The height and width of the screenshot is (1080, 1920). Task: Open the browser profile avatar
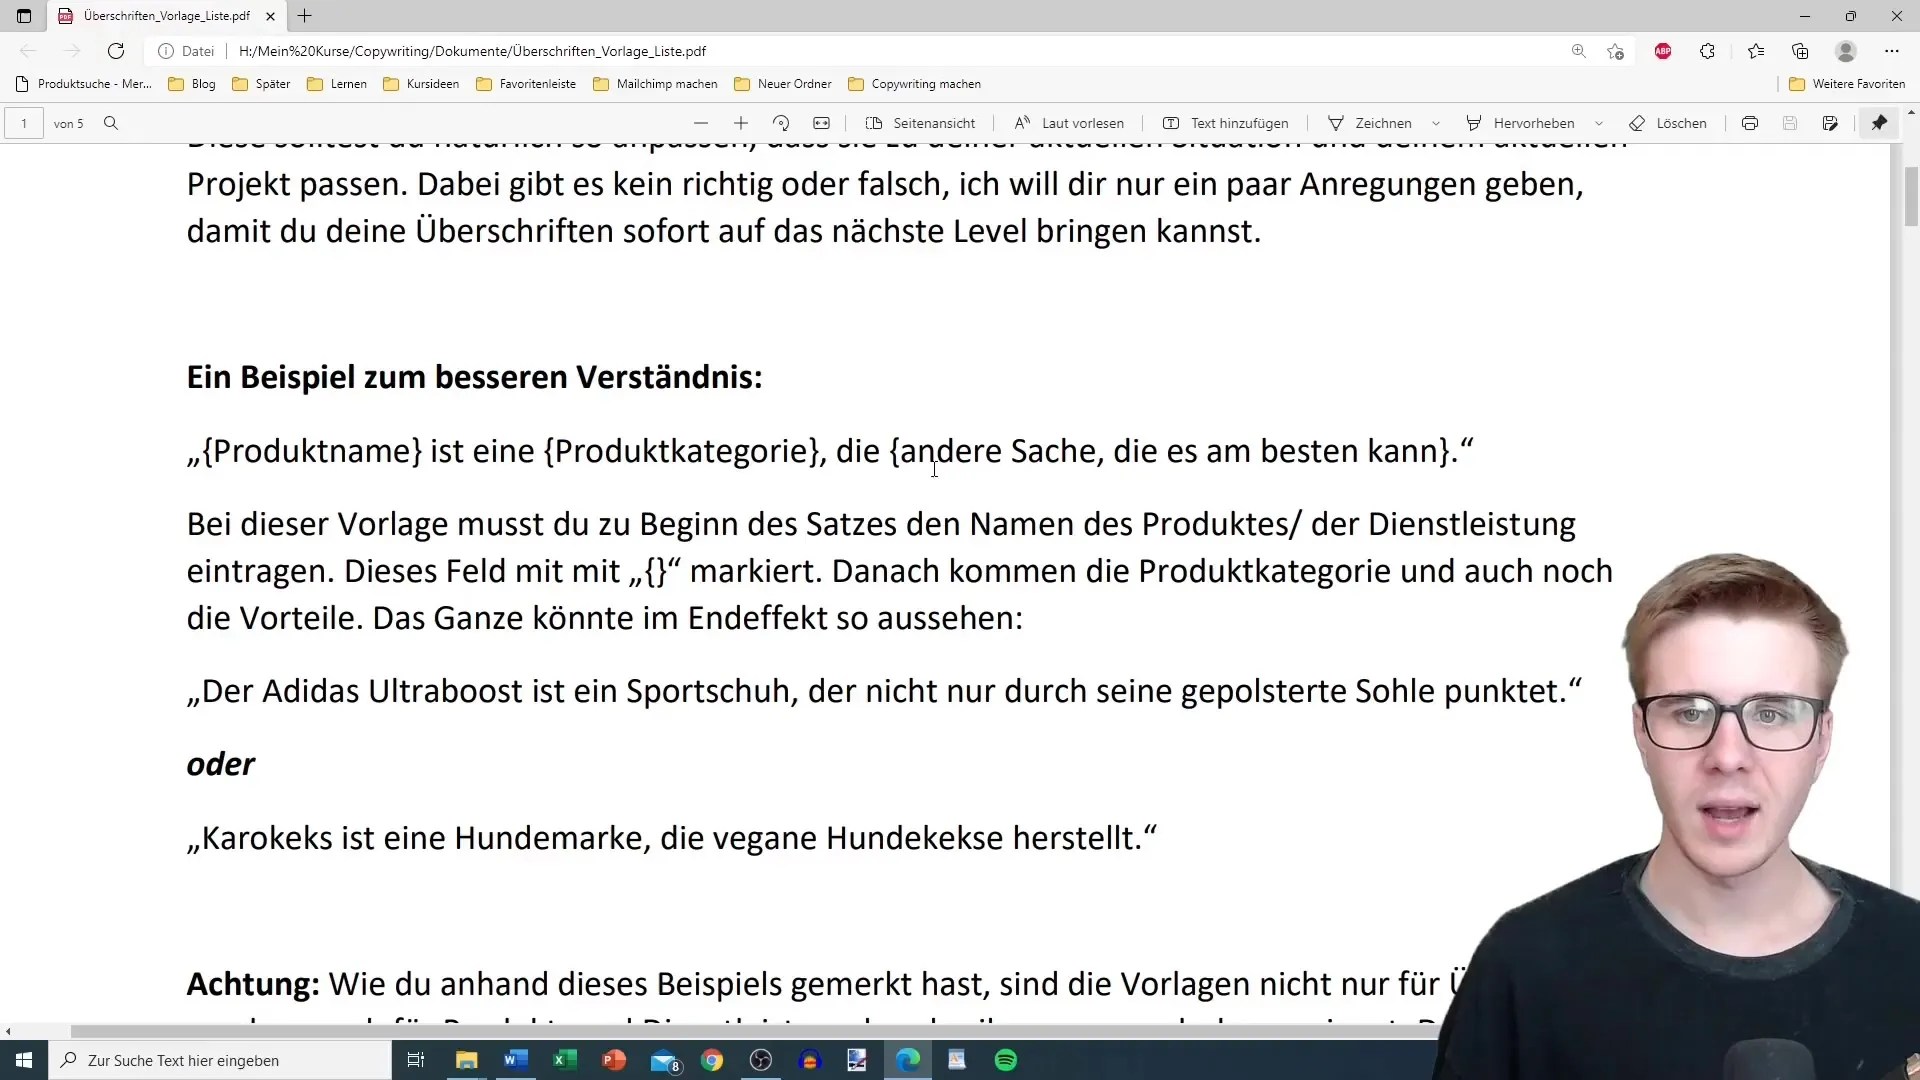[x=1846, y=51]
